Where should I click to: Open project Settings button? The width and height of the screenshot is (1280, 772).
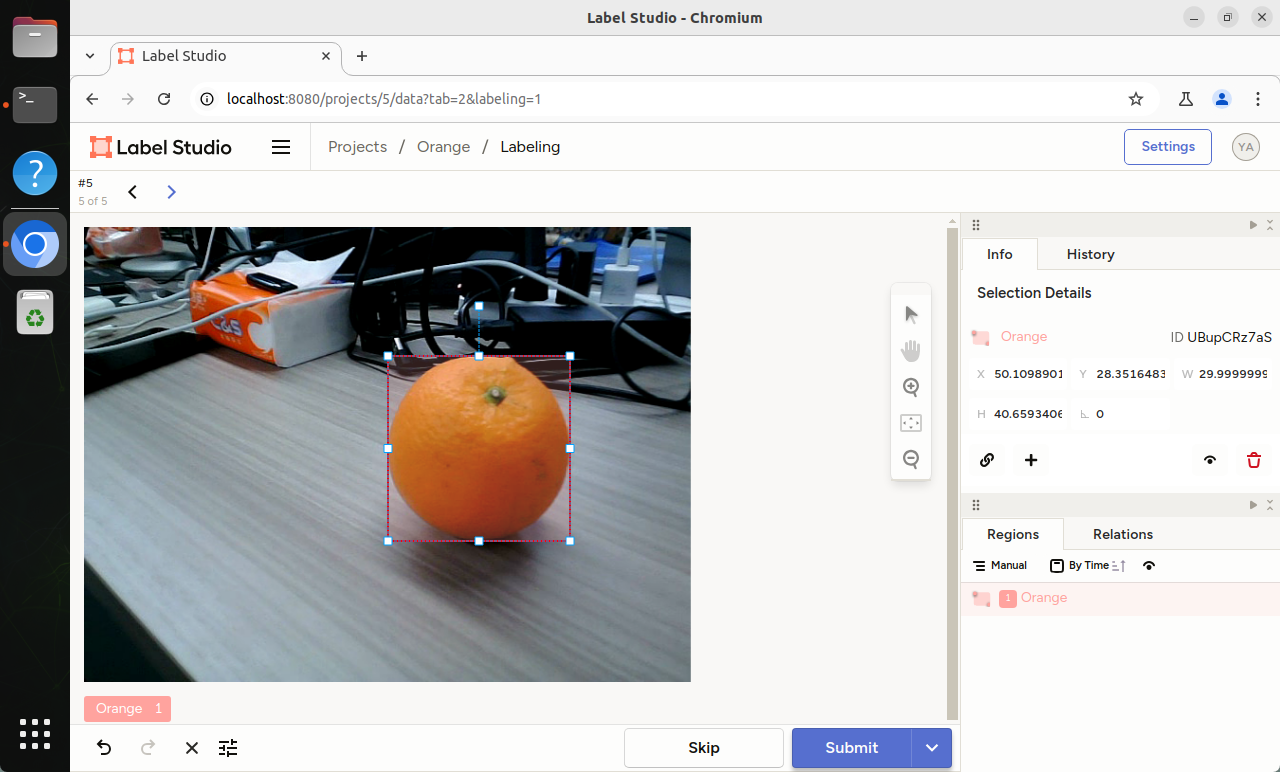1168,147
